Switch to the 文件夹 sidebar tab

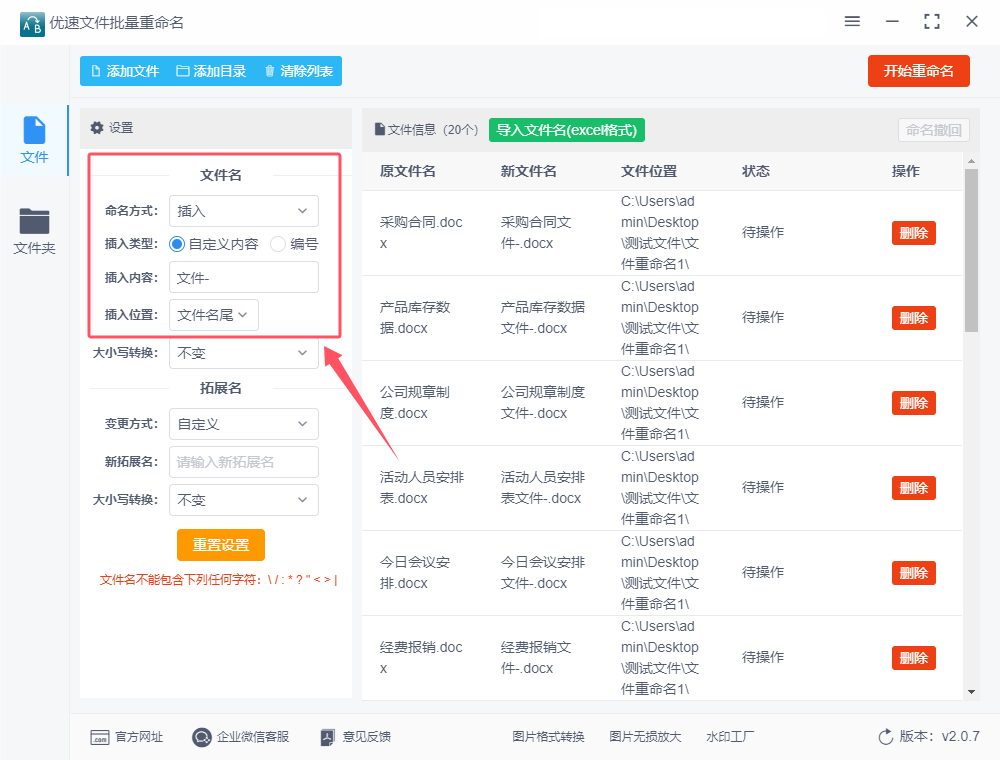[x=34, y=231]
